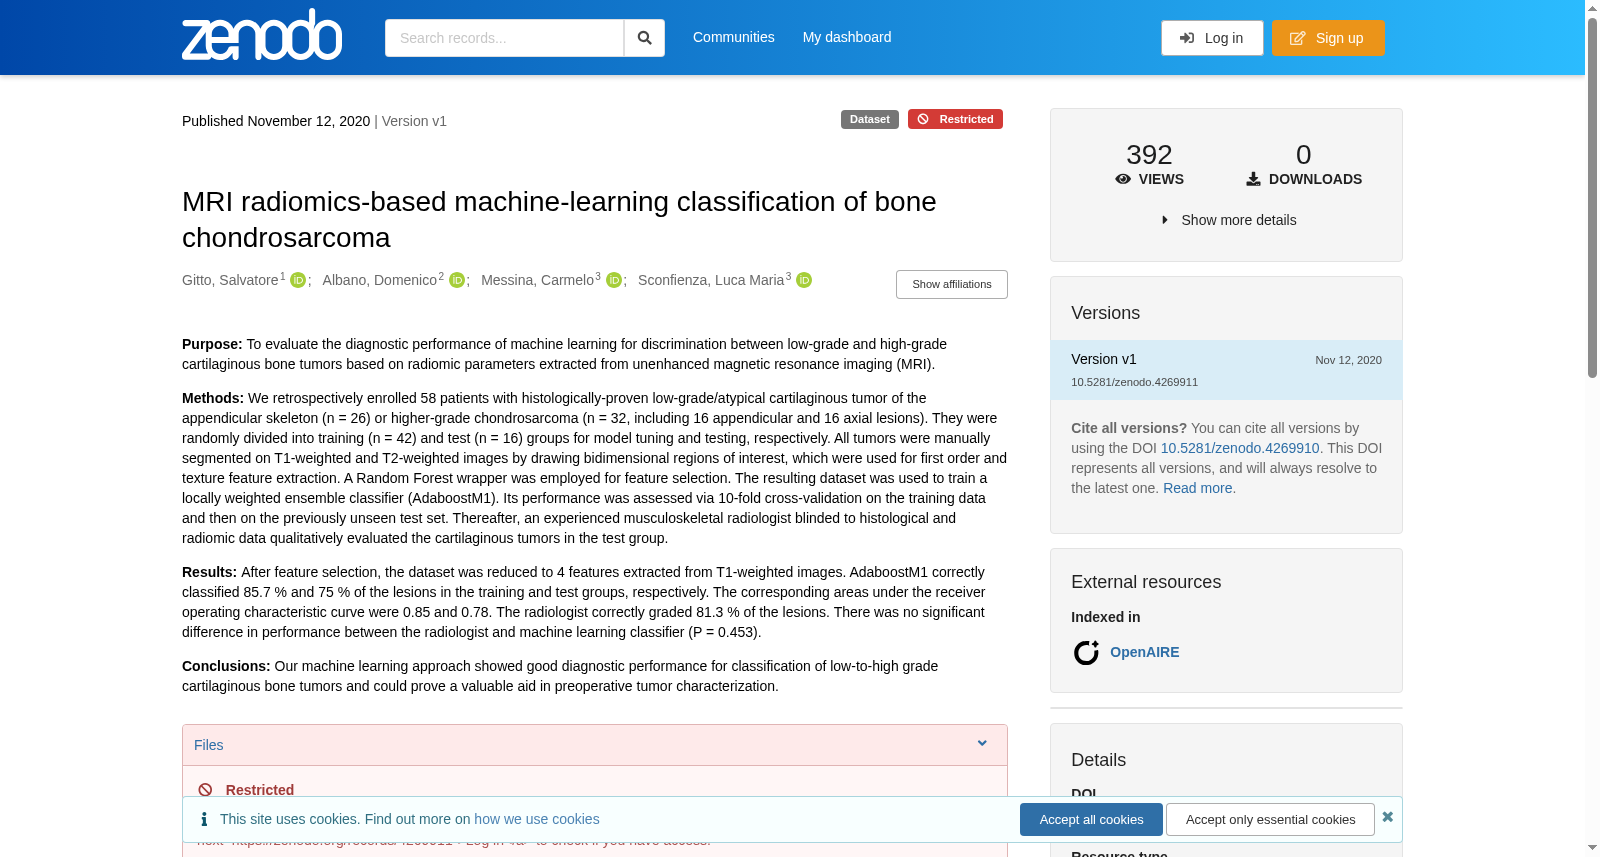This screenshot has height=857, width=1600.
Task: Collapse the Files panel chevron
Action: tap(982, 744)
